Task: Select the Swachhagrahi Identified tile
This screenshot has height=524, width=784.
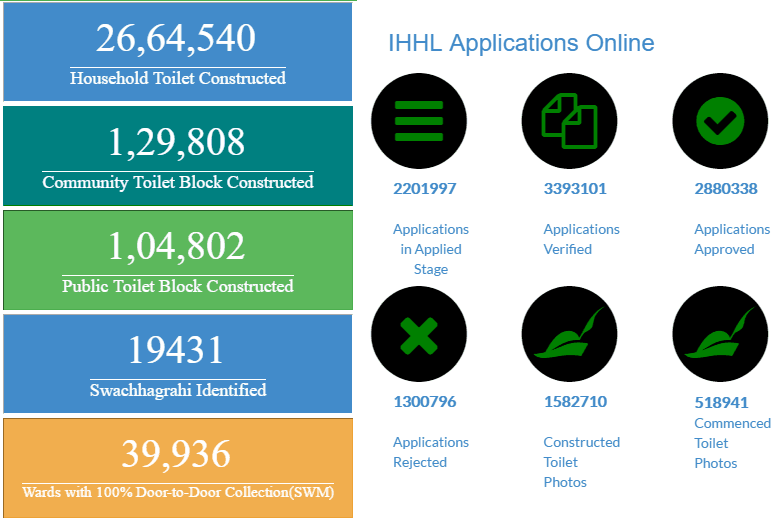Action: click(178, 364)
